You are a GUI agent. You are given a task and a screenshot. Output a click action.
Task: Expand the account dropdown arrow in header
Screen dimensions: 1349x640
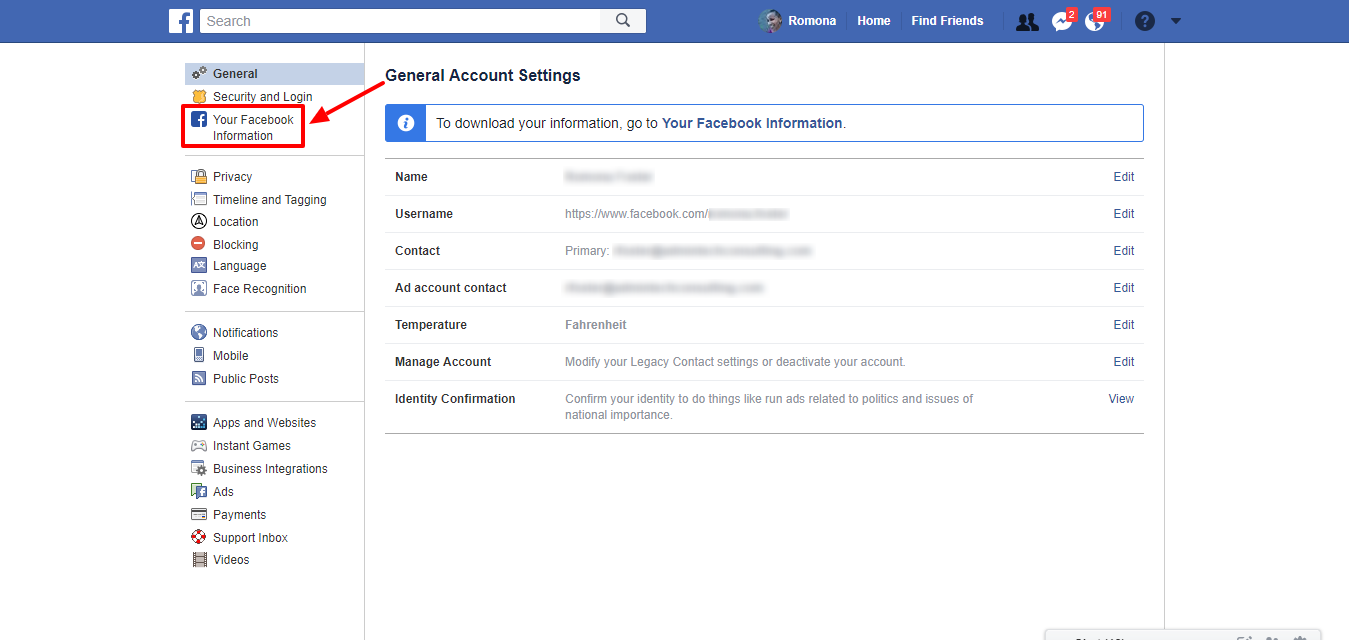coord(1176,21)
